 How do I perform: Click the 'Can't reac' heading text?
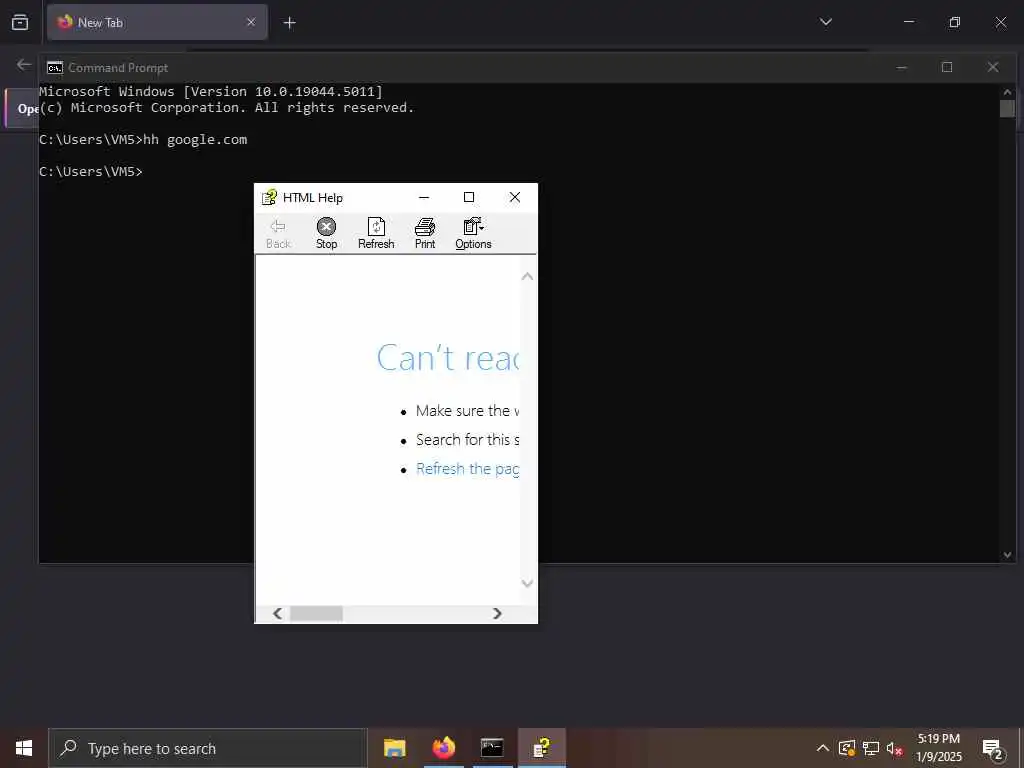[x=447, y=358]
